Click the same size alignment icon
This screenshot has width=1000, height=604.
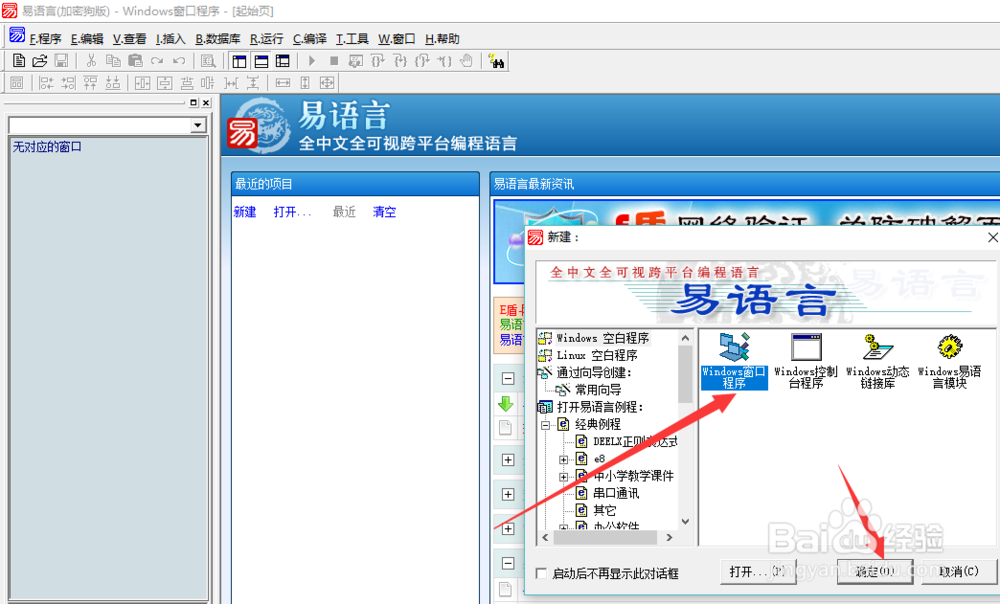[x=327, y=83]
